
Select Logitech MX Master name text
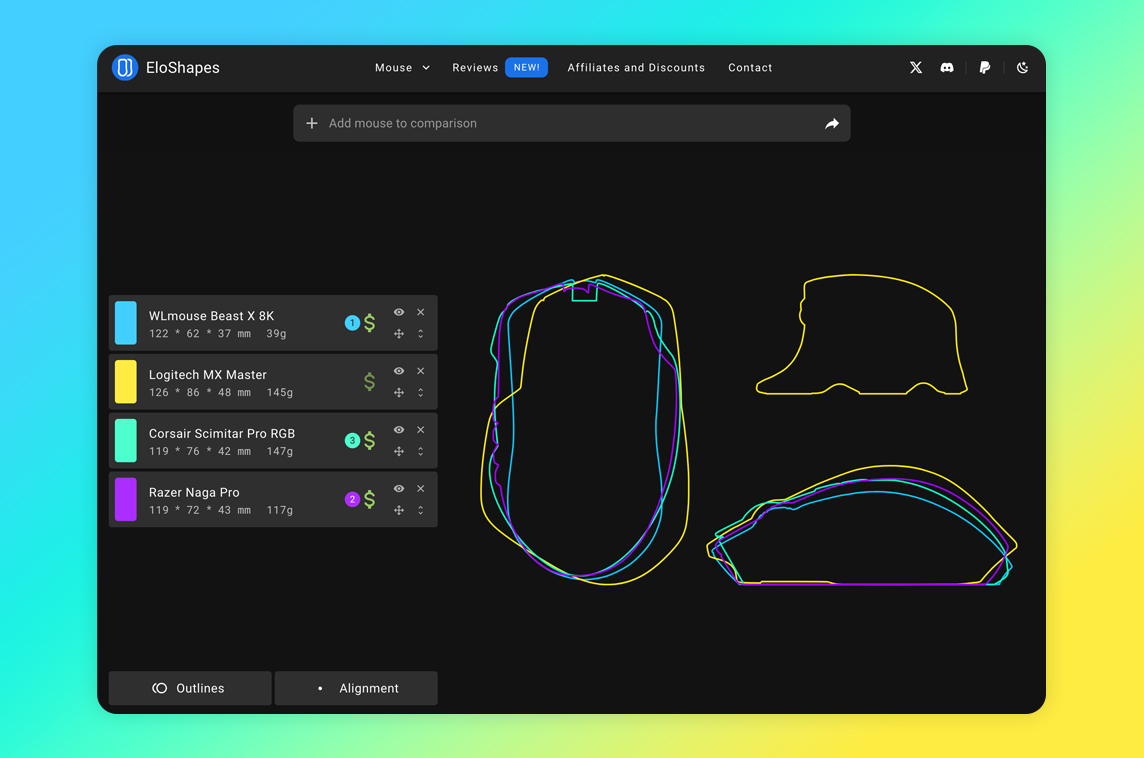208,375
